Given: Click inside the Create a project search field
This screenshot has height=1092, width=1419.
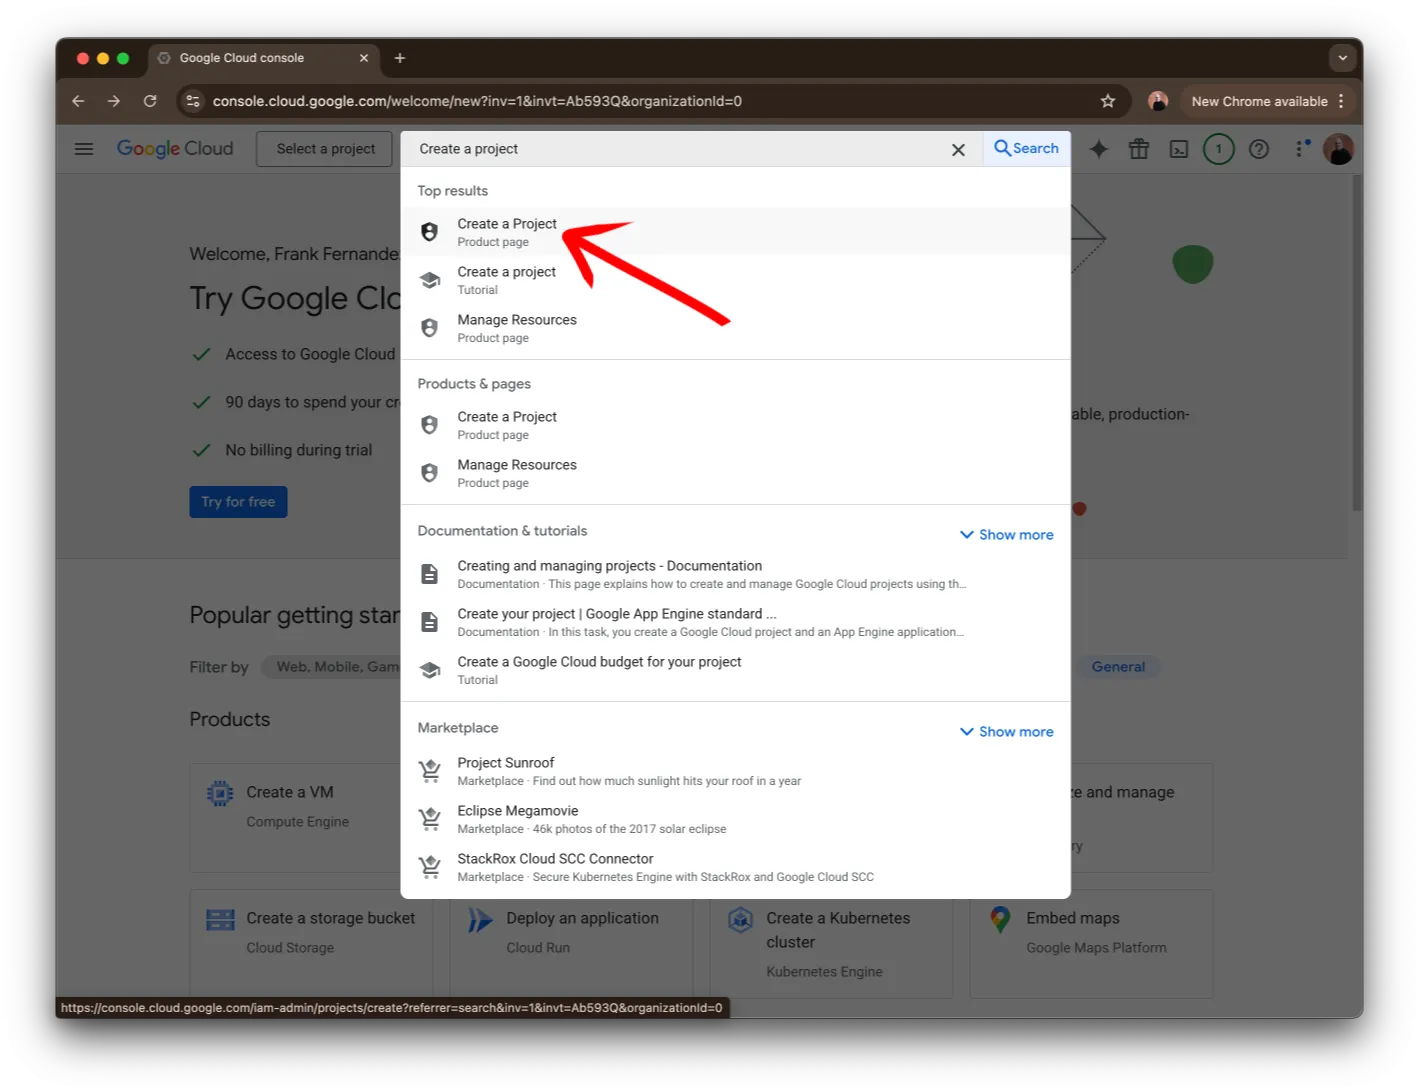Looking at the screenshot, I should point(680,149).
